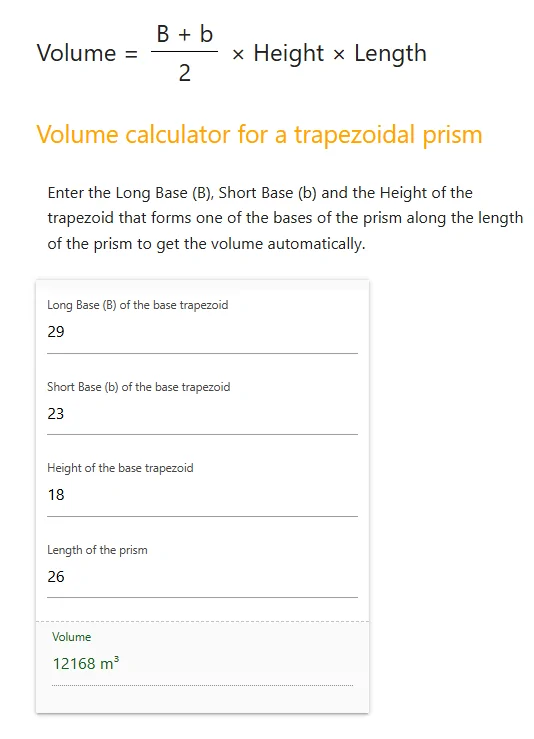The image size is (534, 739).
Task: Select the Height input with value 18
Action: pyautogui.click(x=202, y=495)
